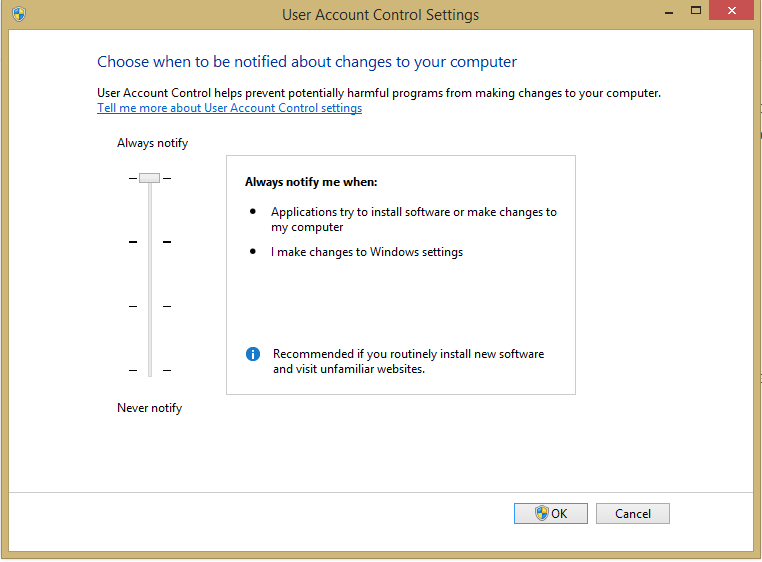Click 'I make changes to Windows settings' text
762x562 pixels.
[367, 252]
